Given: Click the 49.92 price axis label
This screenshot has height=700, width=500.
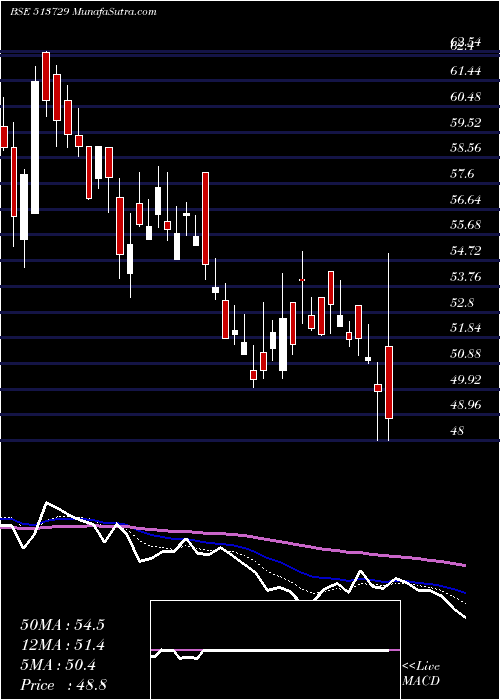Looking at the screenshot, I should click(466, 380).
